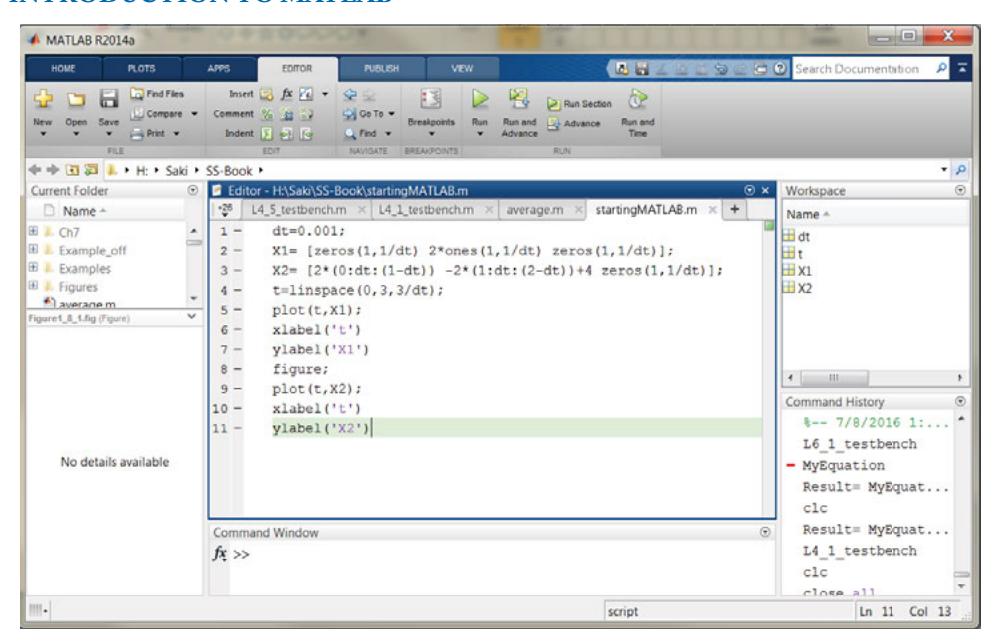Click the browse for folder icon
This screenshot has height=642, width=996.
point(91,170)
